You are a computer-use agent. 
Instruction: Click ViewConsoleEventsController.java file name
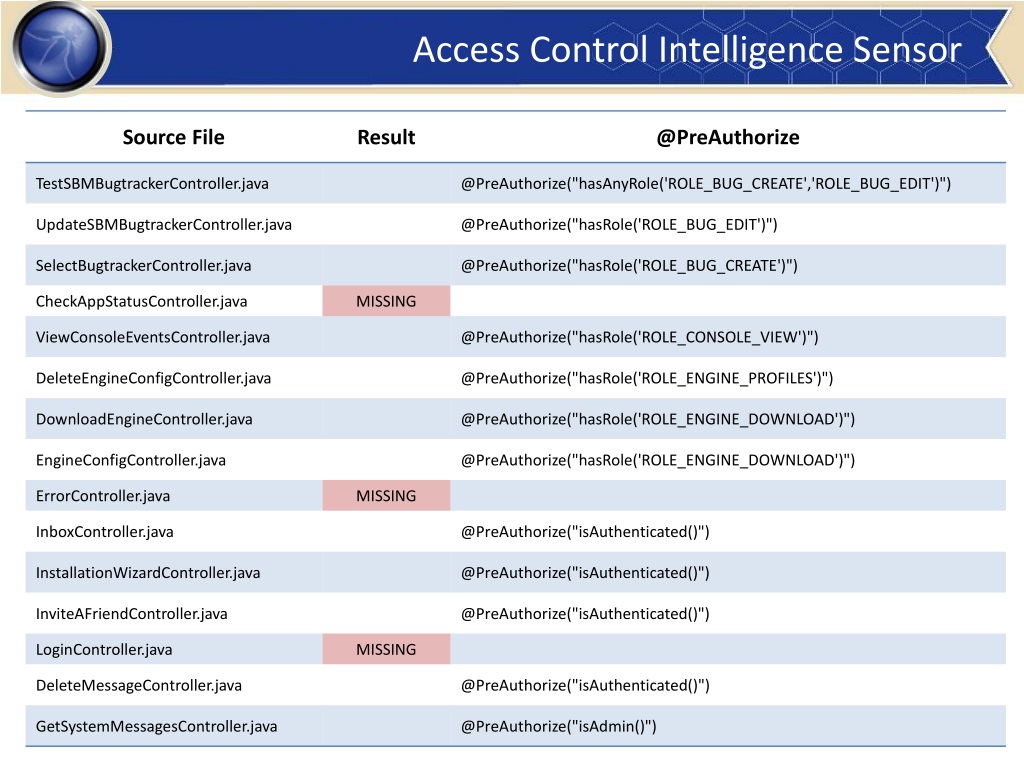pyautogui.click(x=153, y=338)
